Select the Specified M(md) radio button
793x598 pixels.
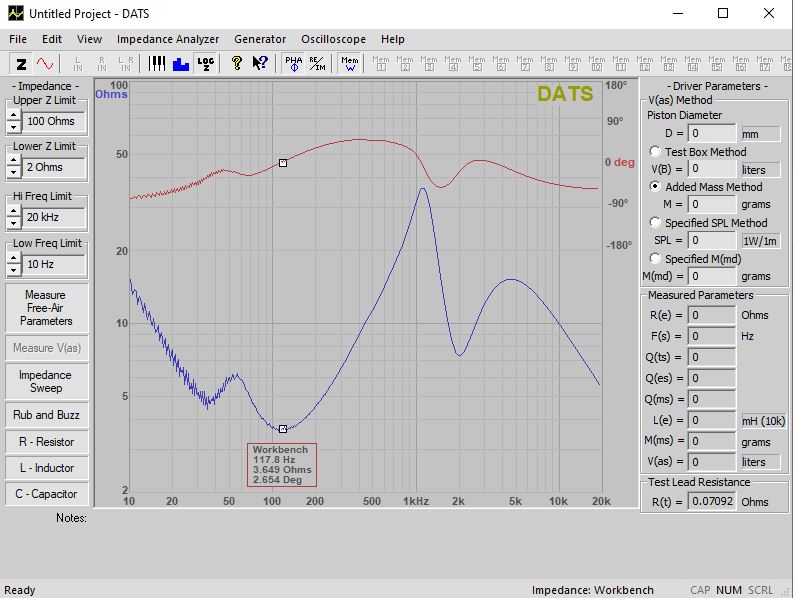(655, 258)
